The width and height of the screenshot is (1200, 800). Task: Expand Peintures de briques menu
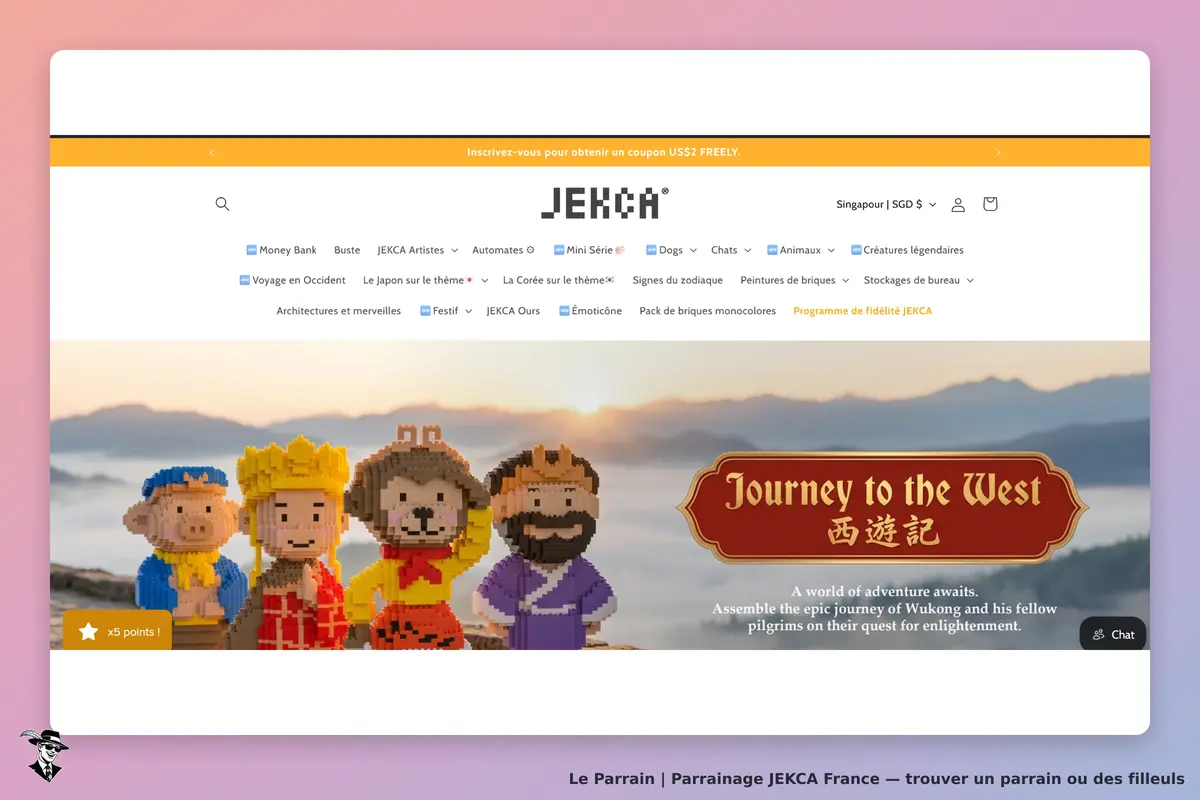click(x=794, y=280)
